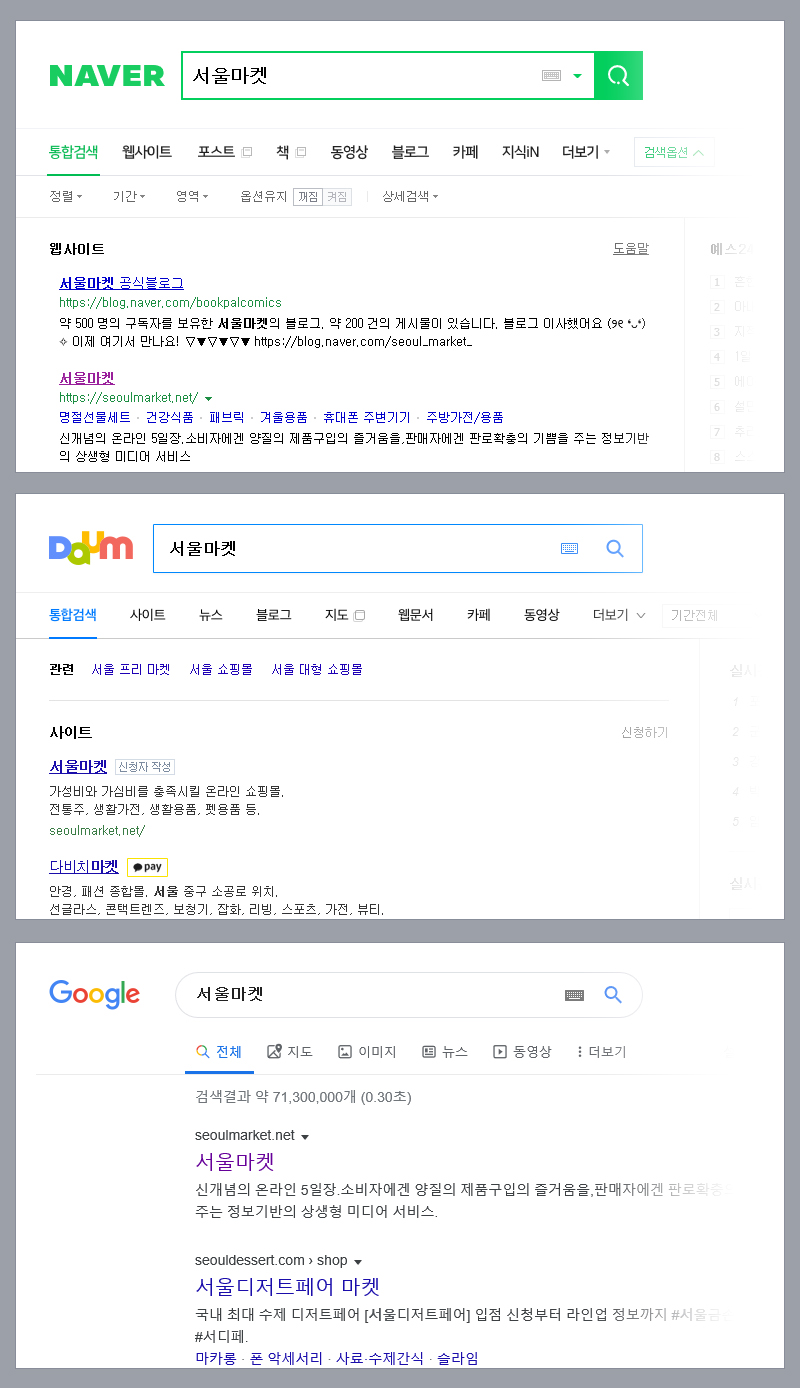Select Google 뉴스 tab

pyautogui.click(x=445, y=1052)
